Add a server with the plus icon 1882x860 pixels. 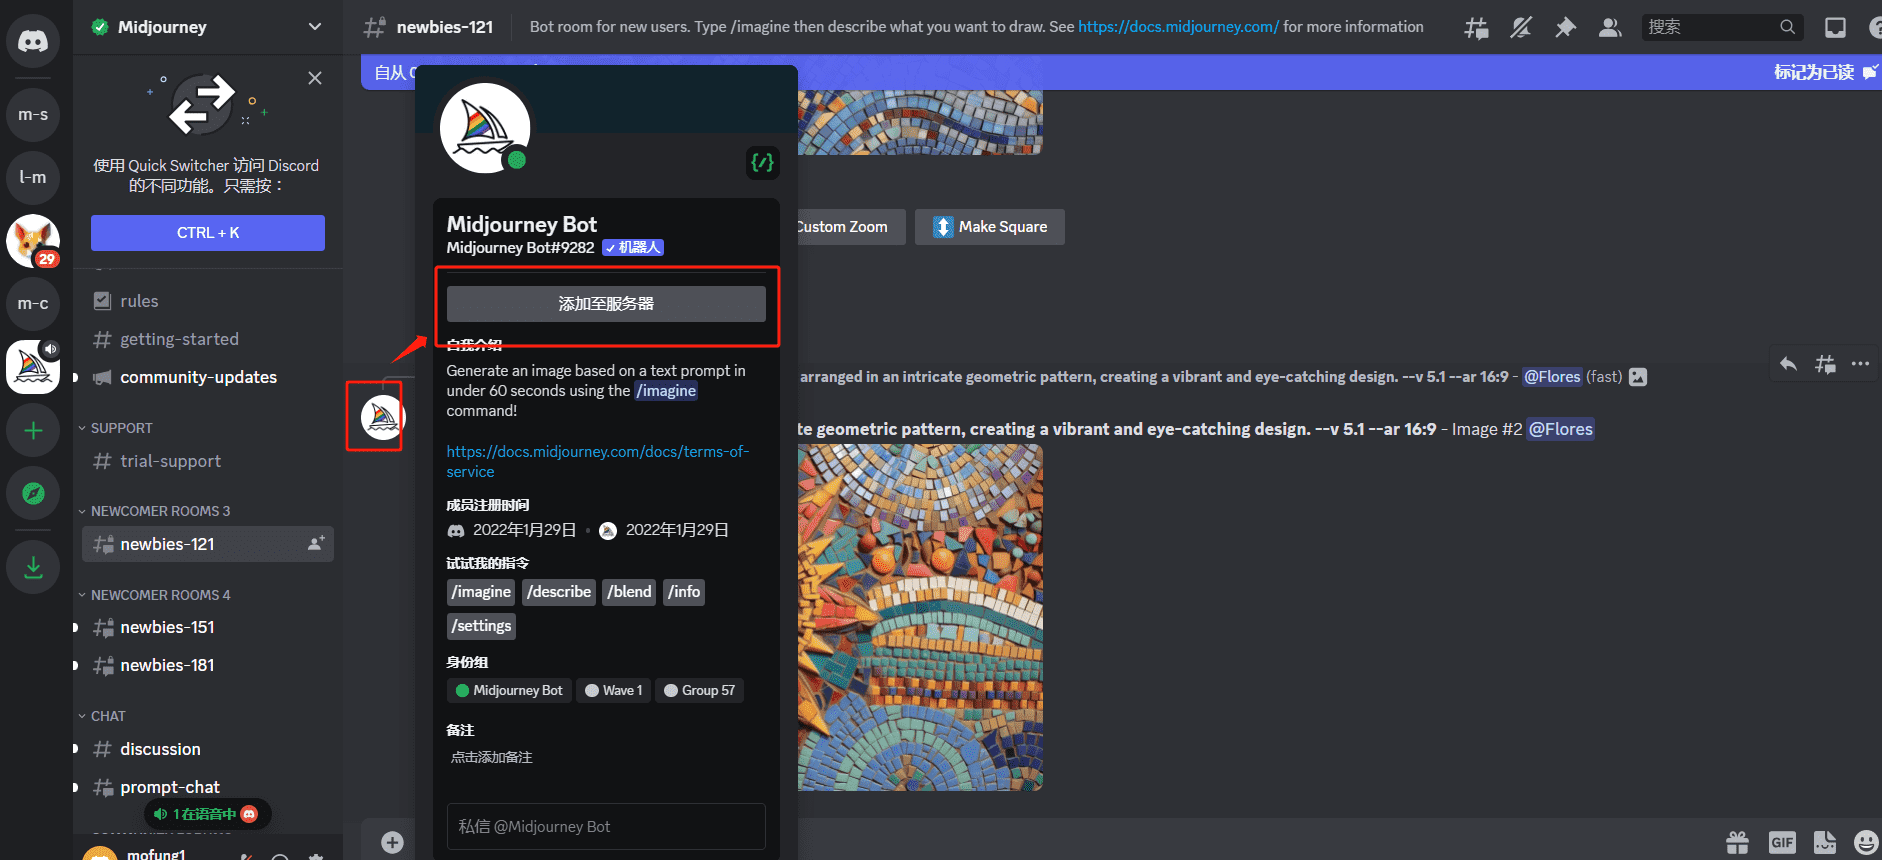tap(33, 430)
